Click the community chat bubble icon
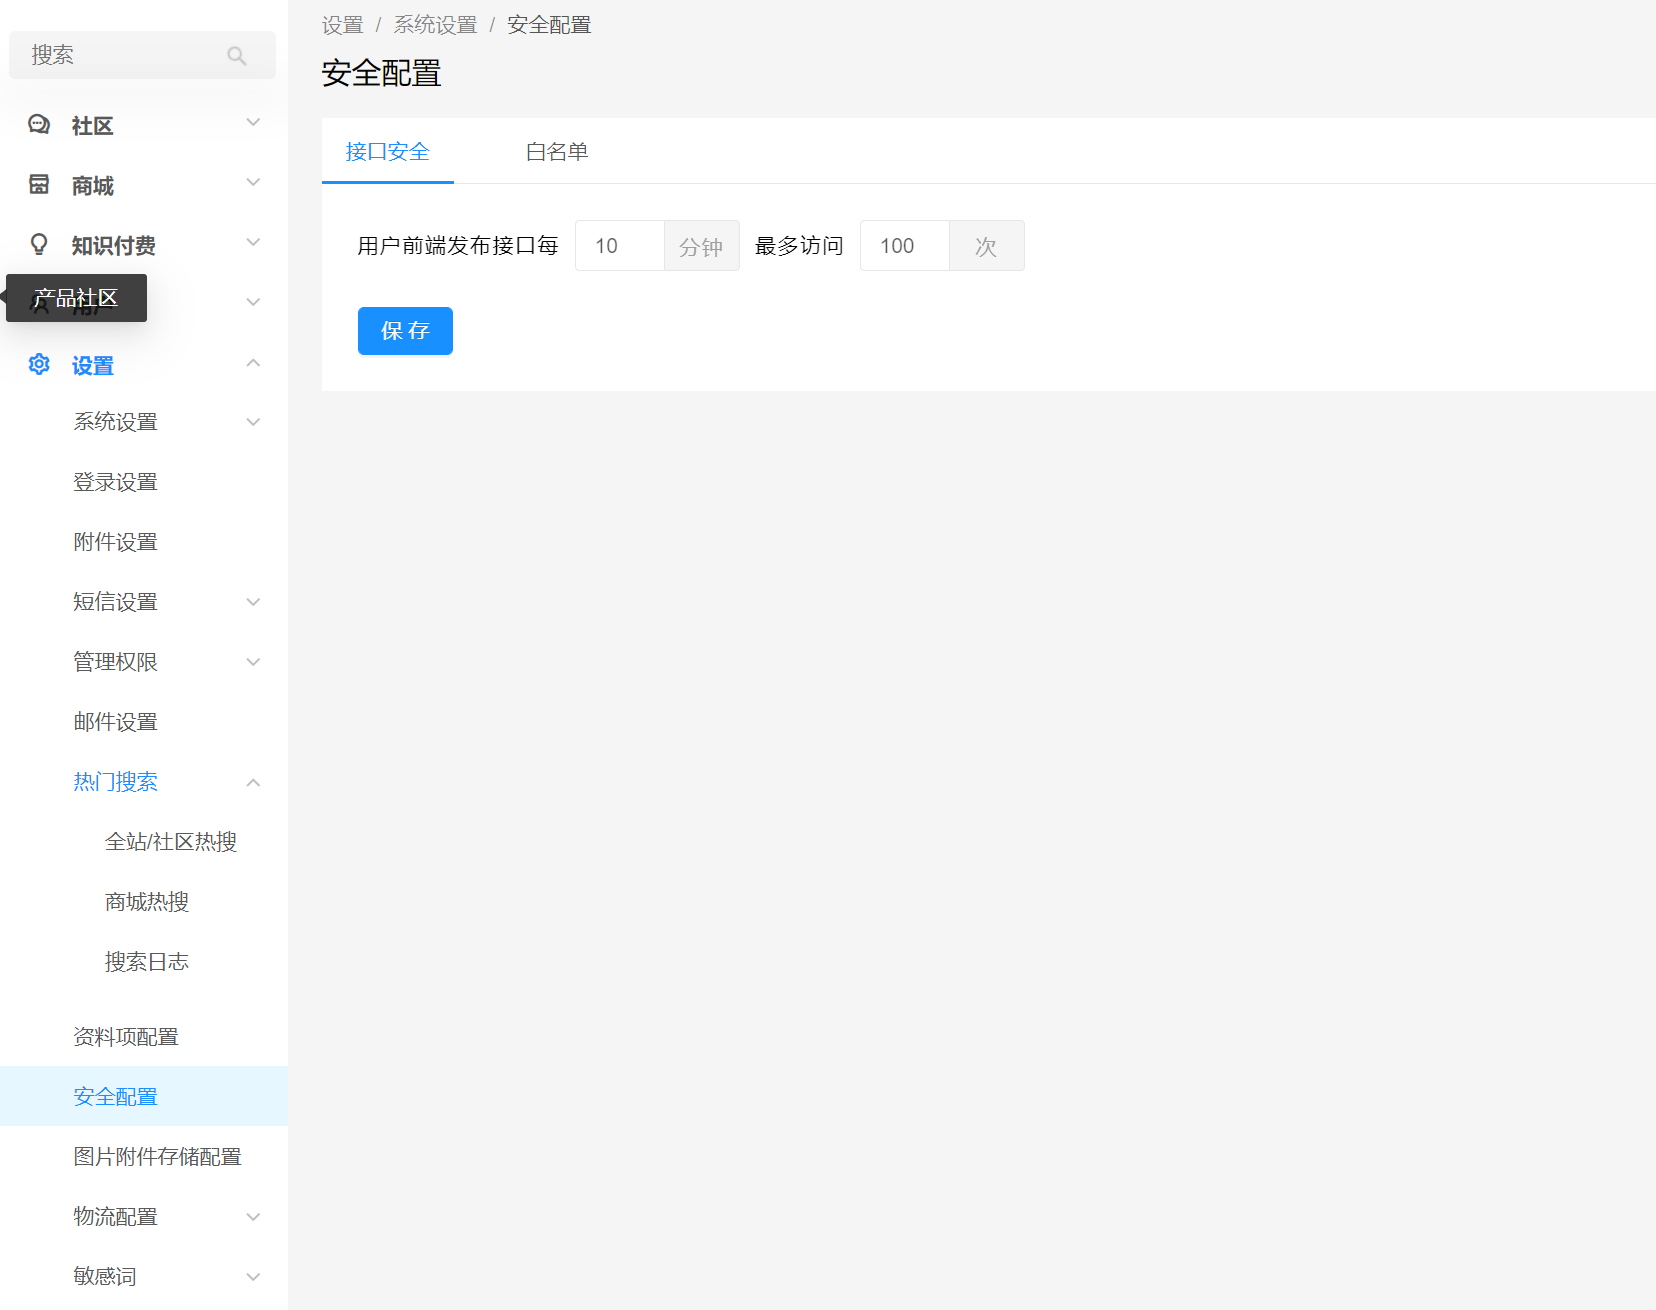 point(39,125)
